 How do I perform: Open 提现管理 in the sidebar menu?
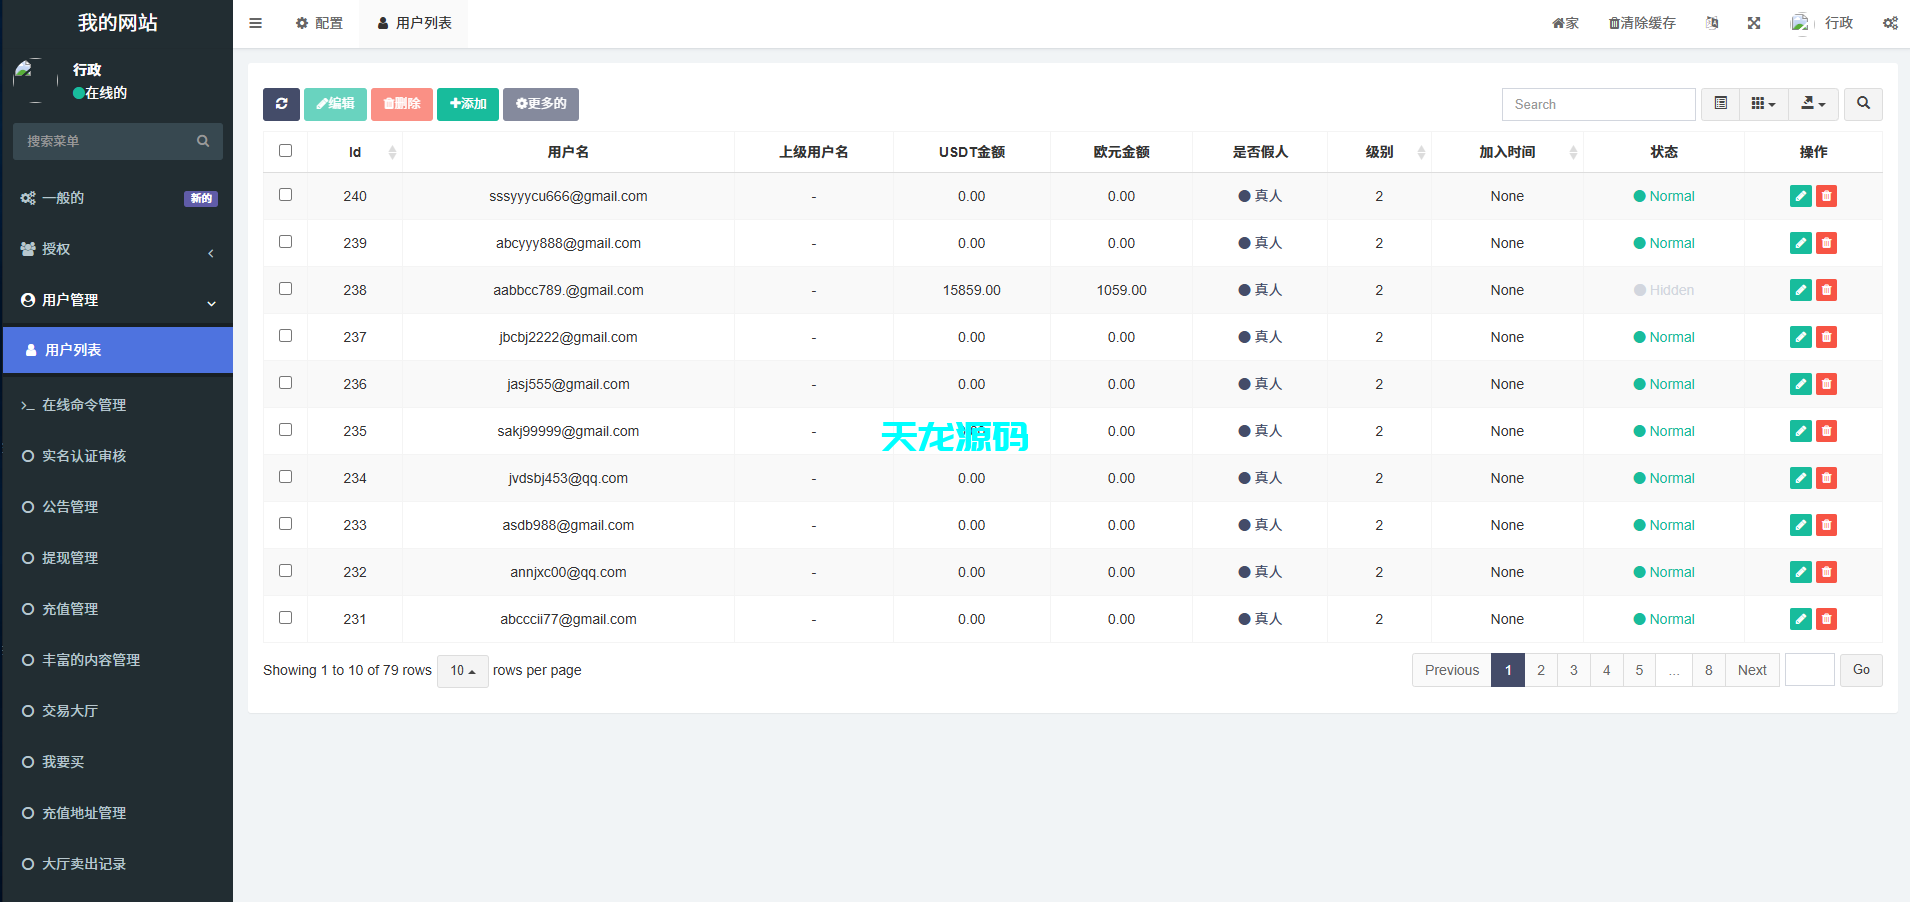tap(70, 557)
